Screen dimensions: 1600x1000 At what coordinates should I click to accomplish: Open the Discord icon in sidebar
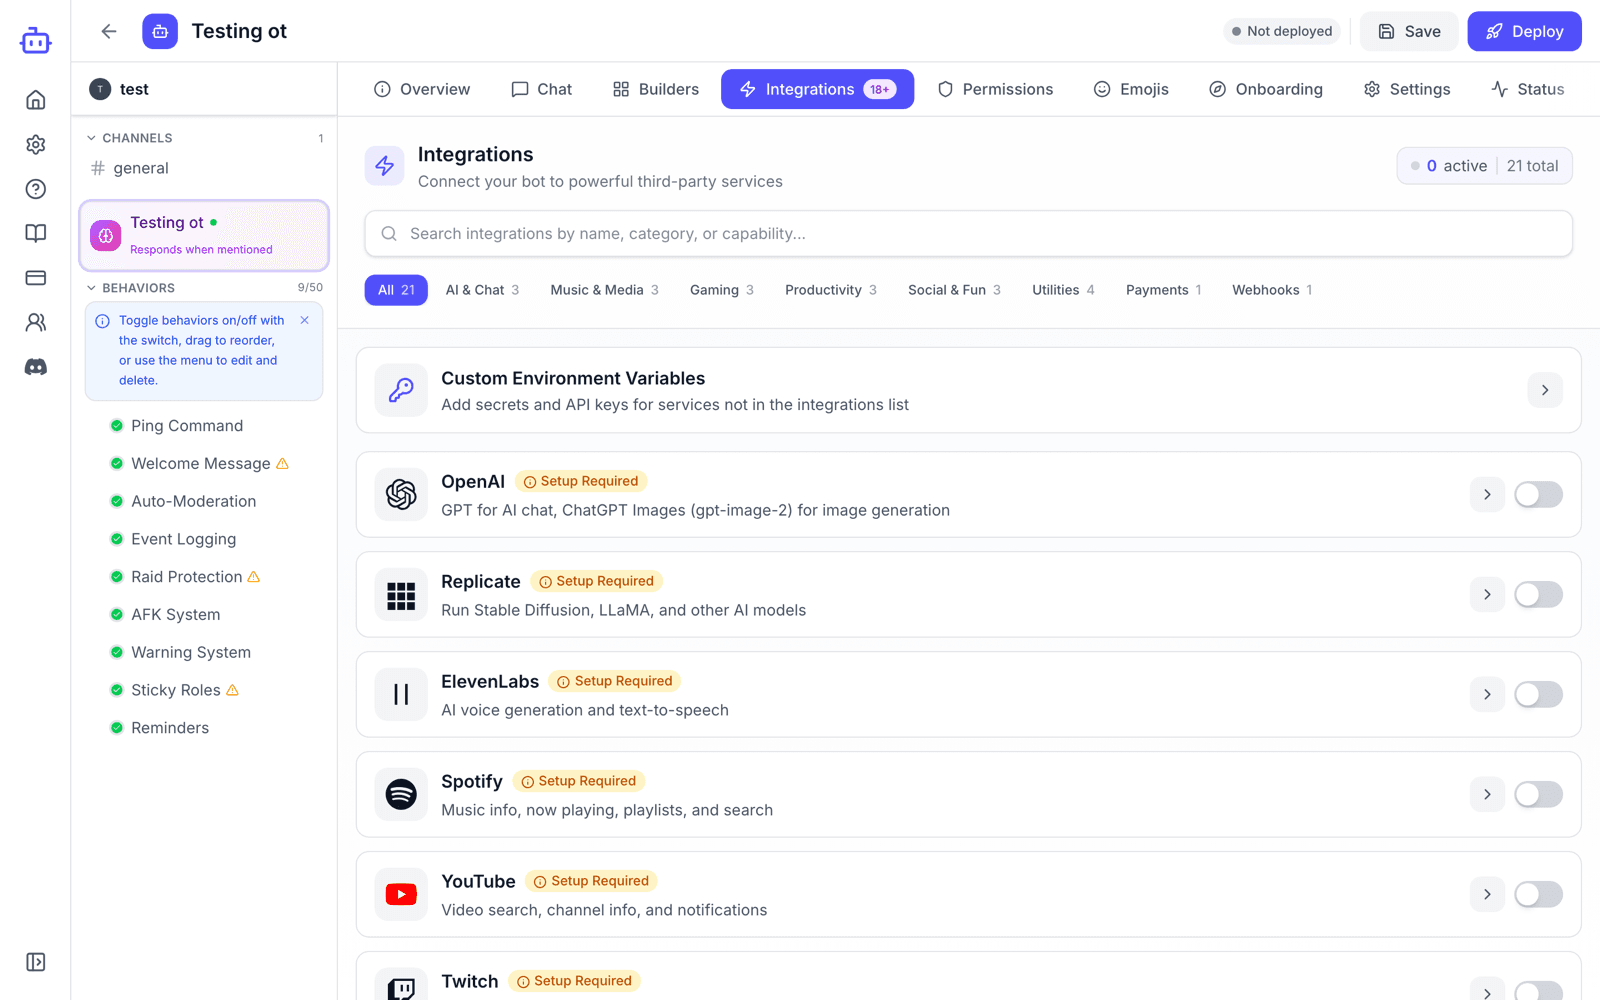(x=35, y=367)
